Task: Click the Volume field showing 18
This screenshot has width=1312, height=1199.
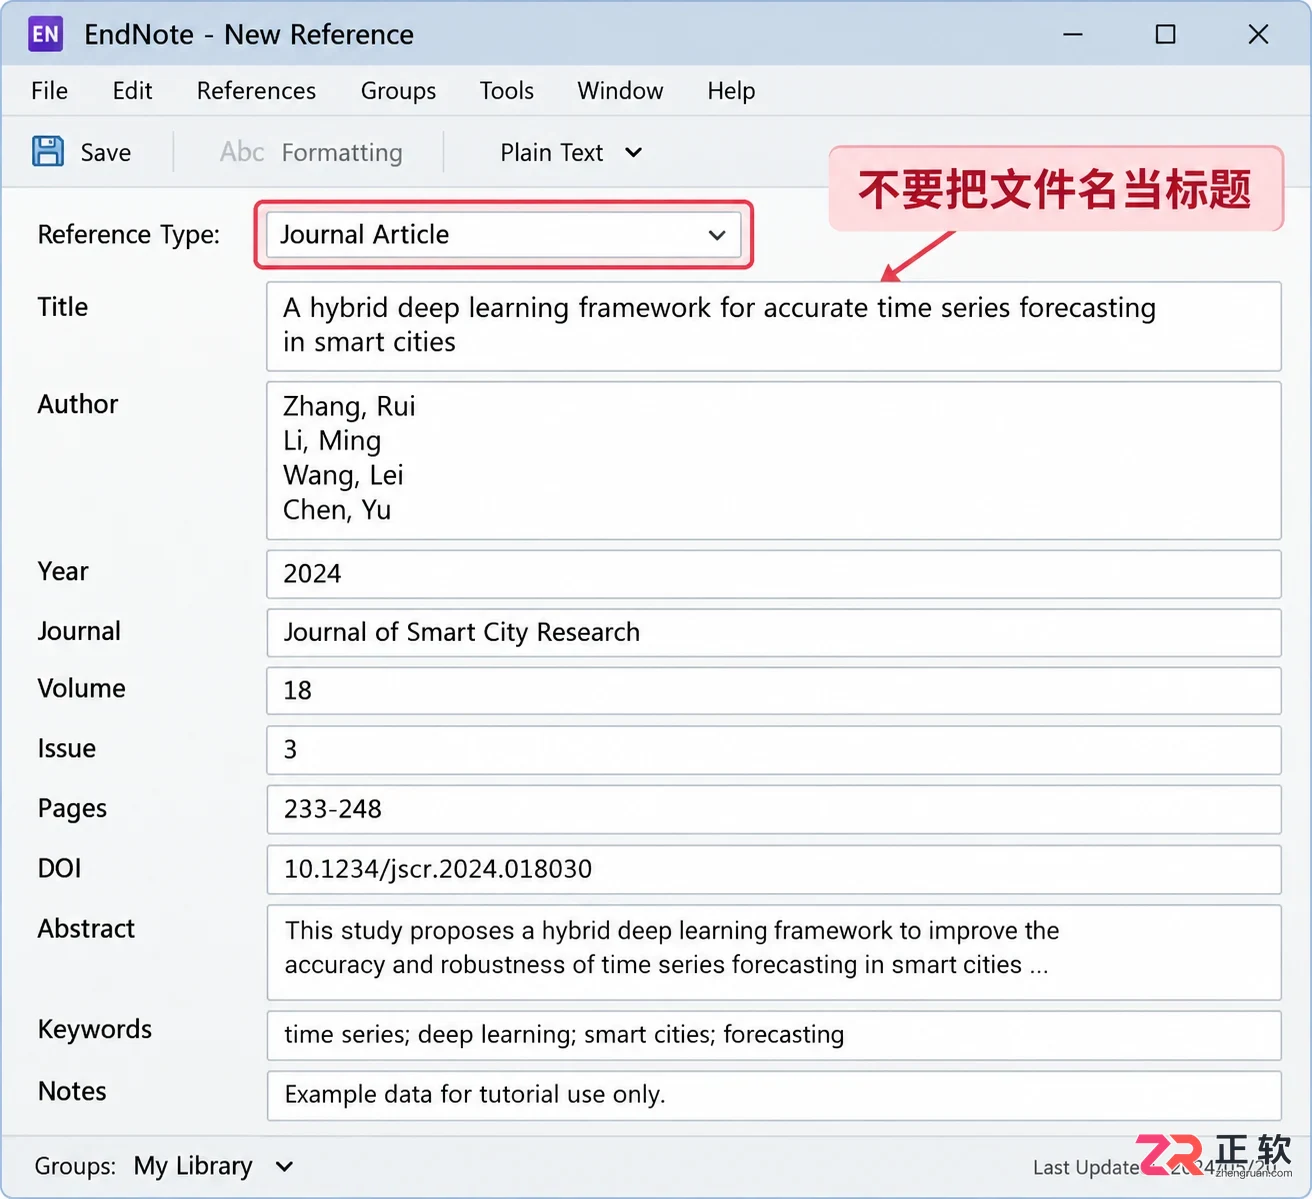Action: coord(774,690)
